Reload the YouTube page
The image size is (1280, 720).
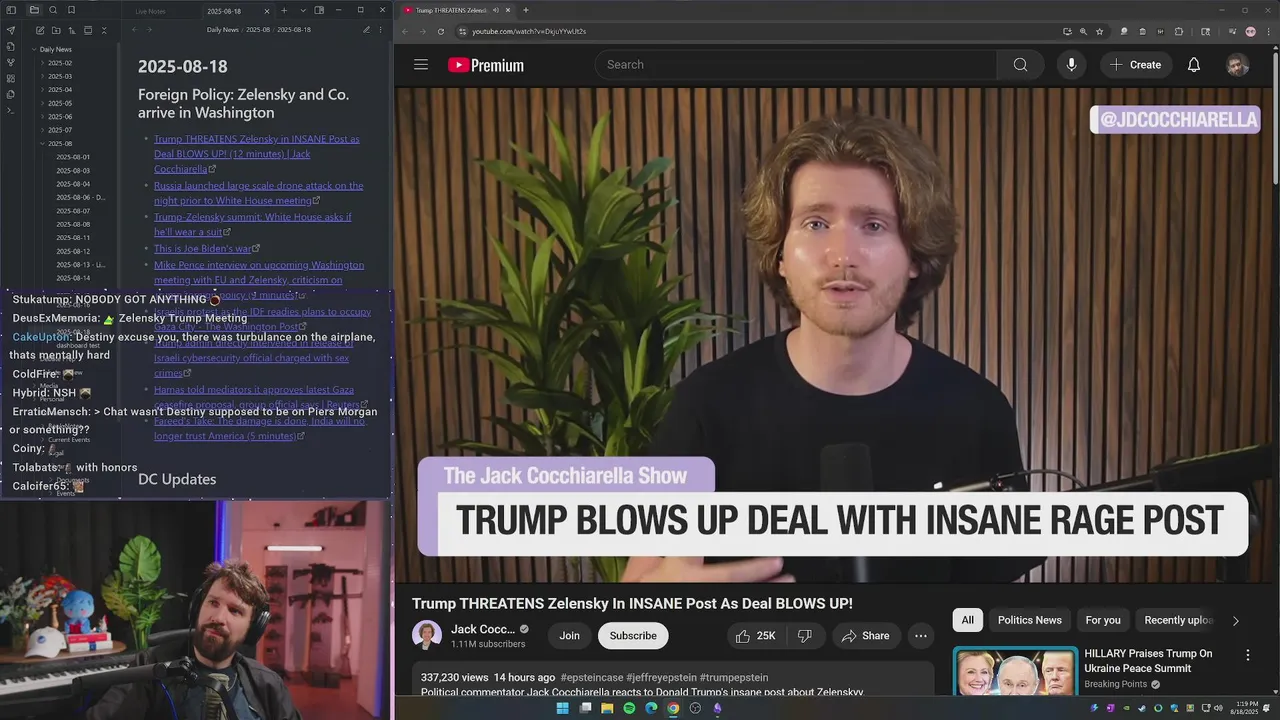[443, 31]
